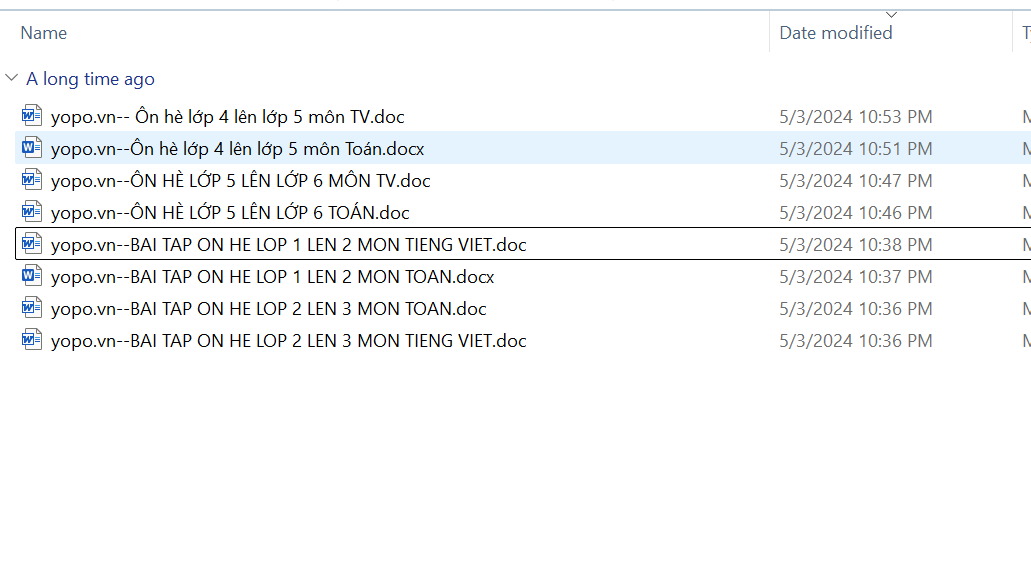Click the icon of LOP 1 LEN 2 TIENG VIET.doc
The width and height of the screenshot is (1031, 585).
pyautogui.click(x=32, y=245)
